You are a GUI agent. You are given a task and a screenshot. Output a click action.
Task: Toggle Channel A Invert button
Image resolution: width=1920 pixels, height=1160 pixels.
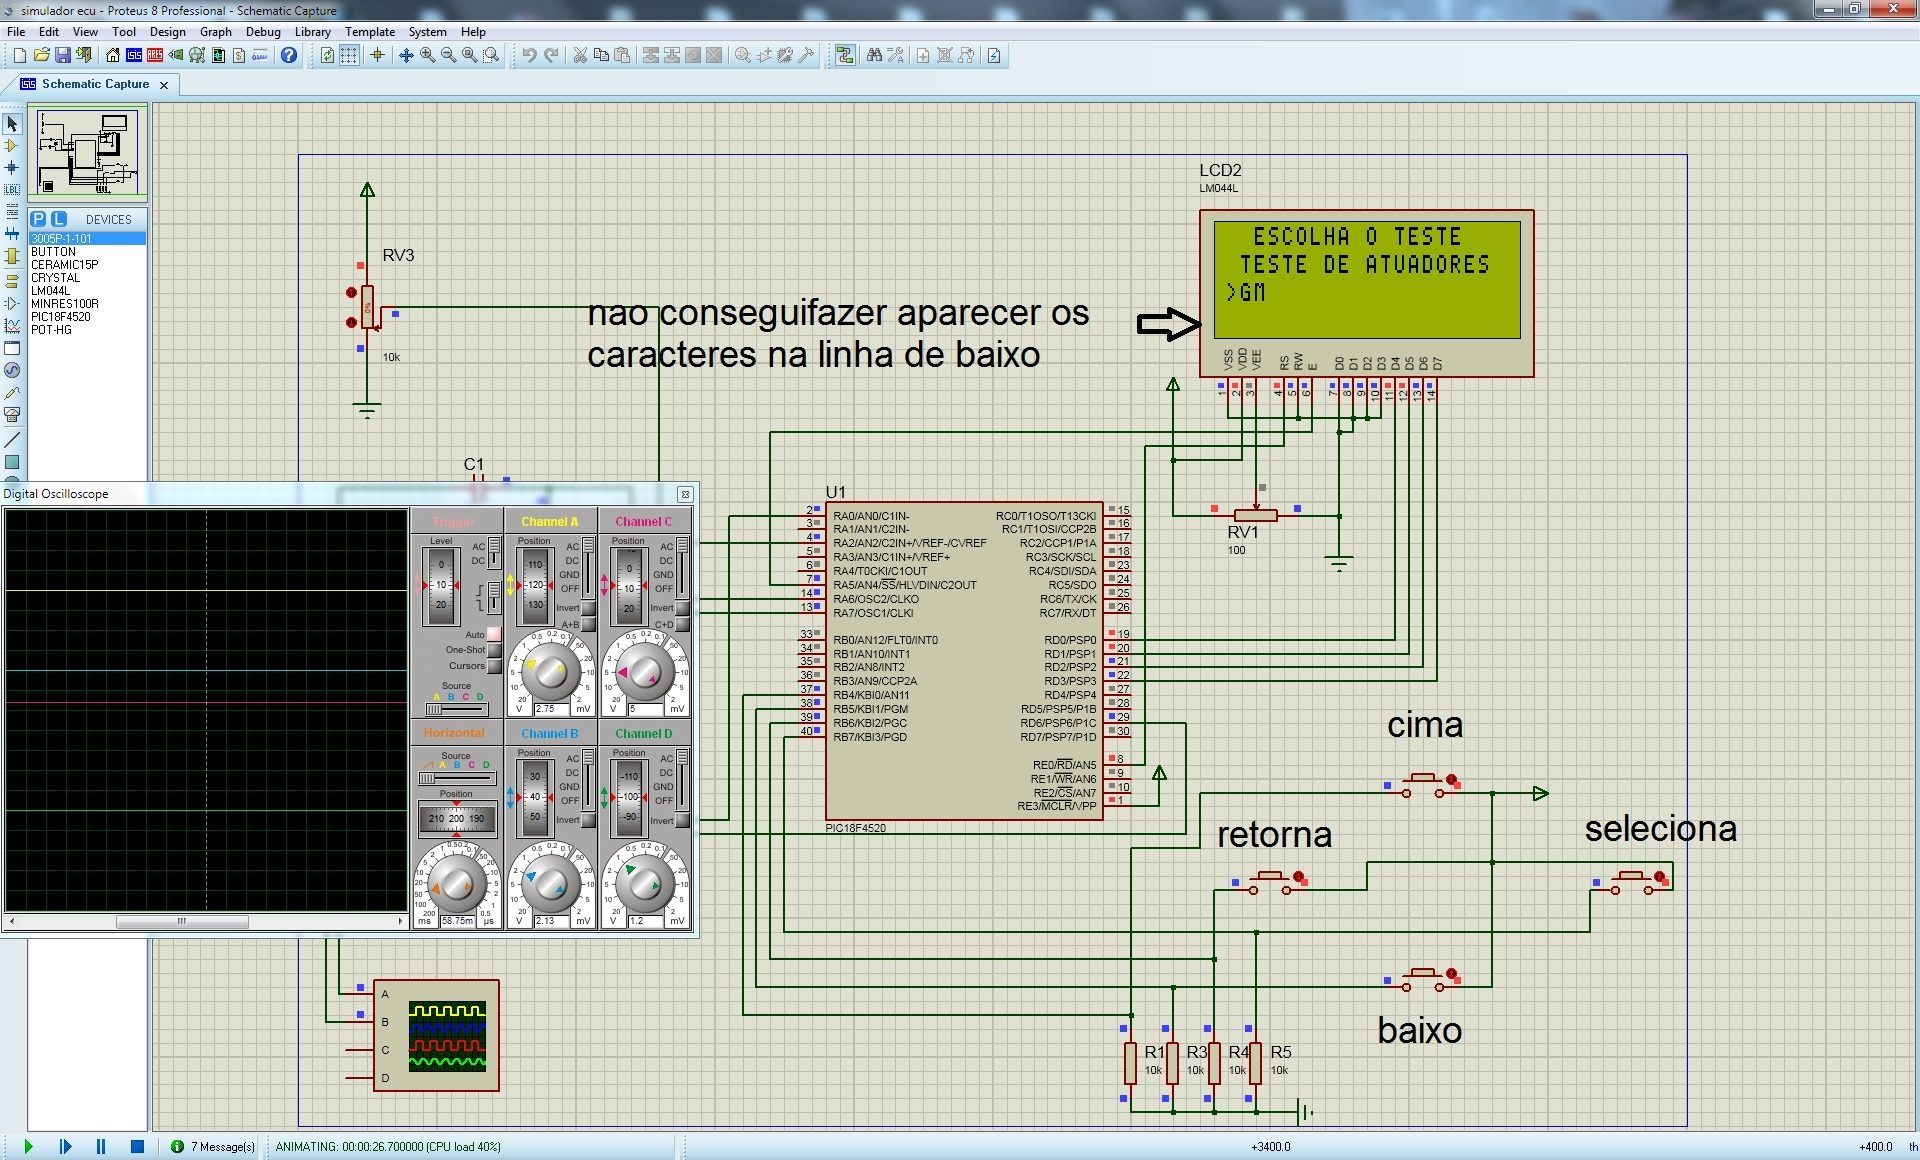[x=588, y=608]
